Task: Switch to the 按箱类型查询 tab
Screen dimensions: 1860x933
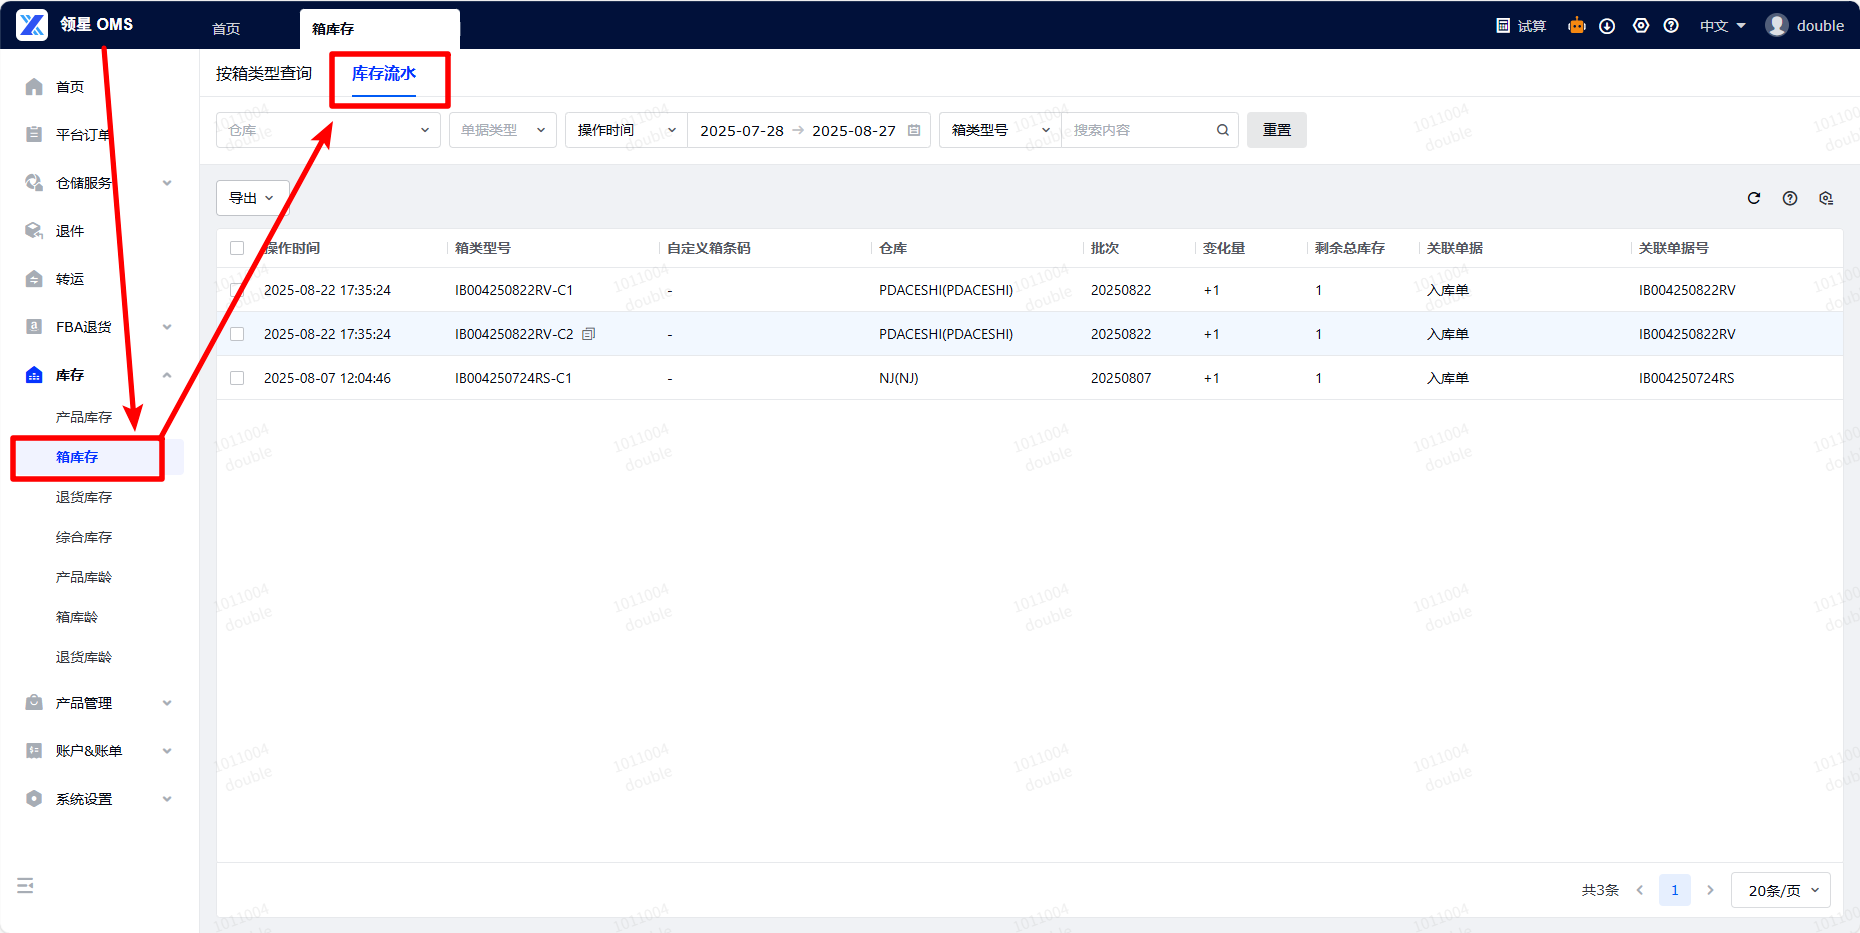Action: [x=264, y=74]
